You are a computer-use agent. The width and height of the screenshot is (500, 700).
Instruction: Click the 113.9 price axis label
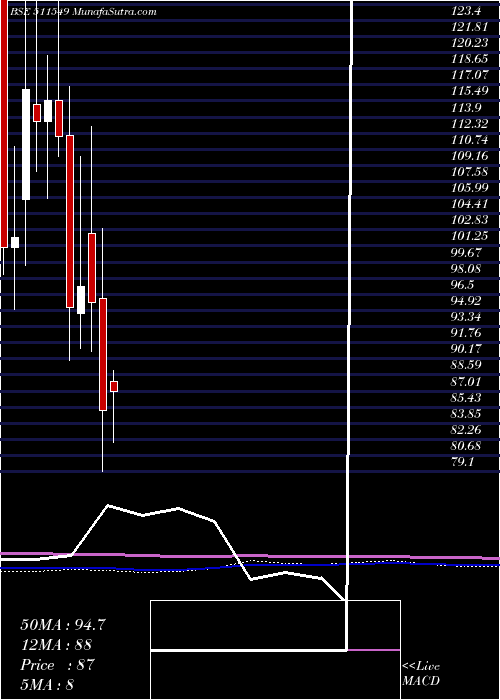[x=466, y=108]
